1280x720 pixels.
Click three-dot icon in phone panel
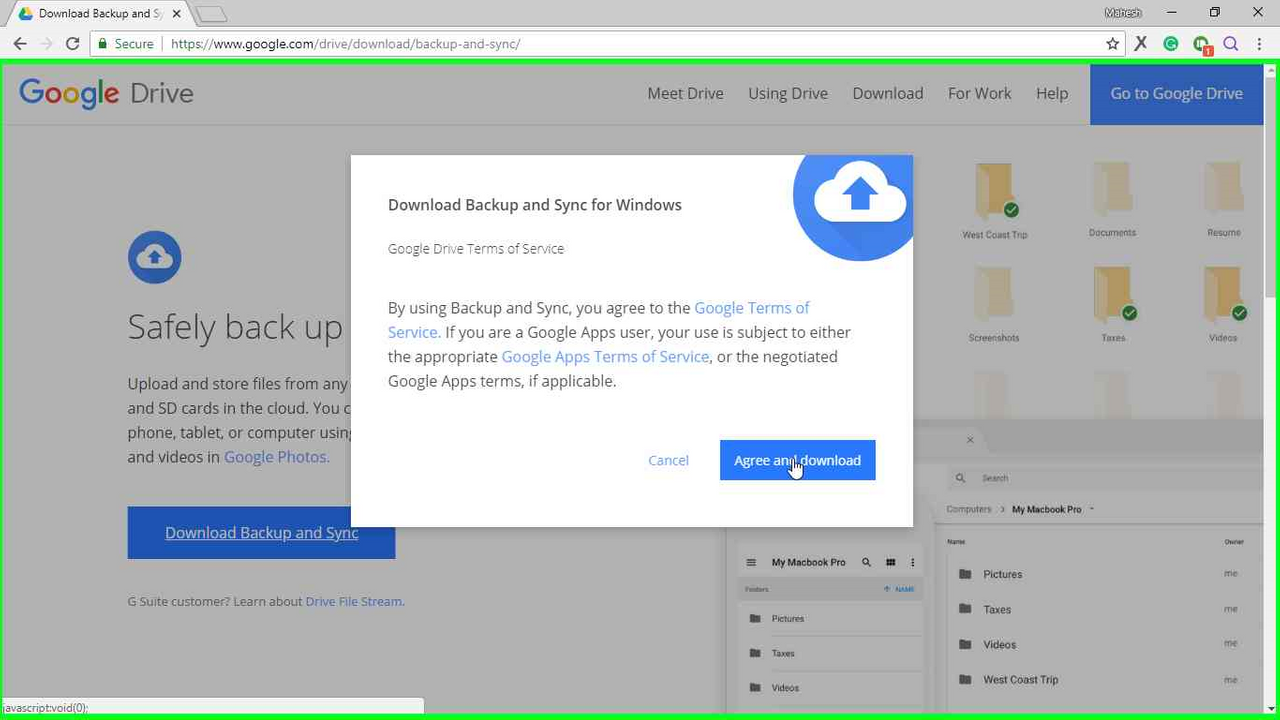click(913, 563)
